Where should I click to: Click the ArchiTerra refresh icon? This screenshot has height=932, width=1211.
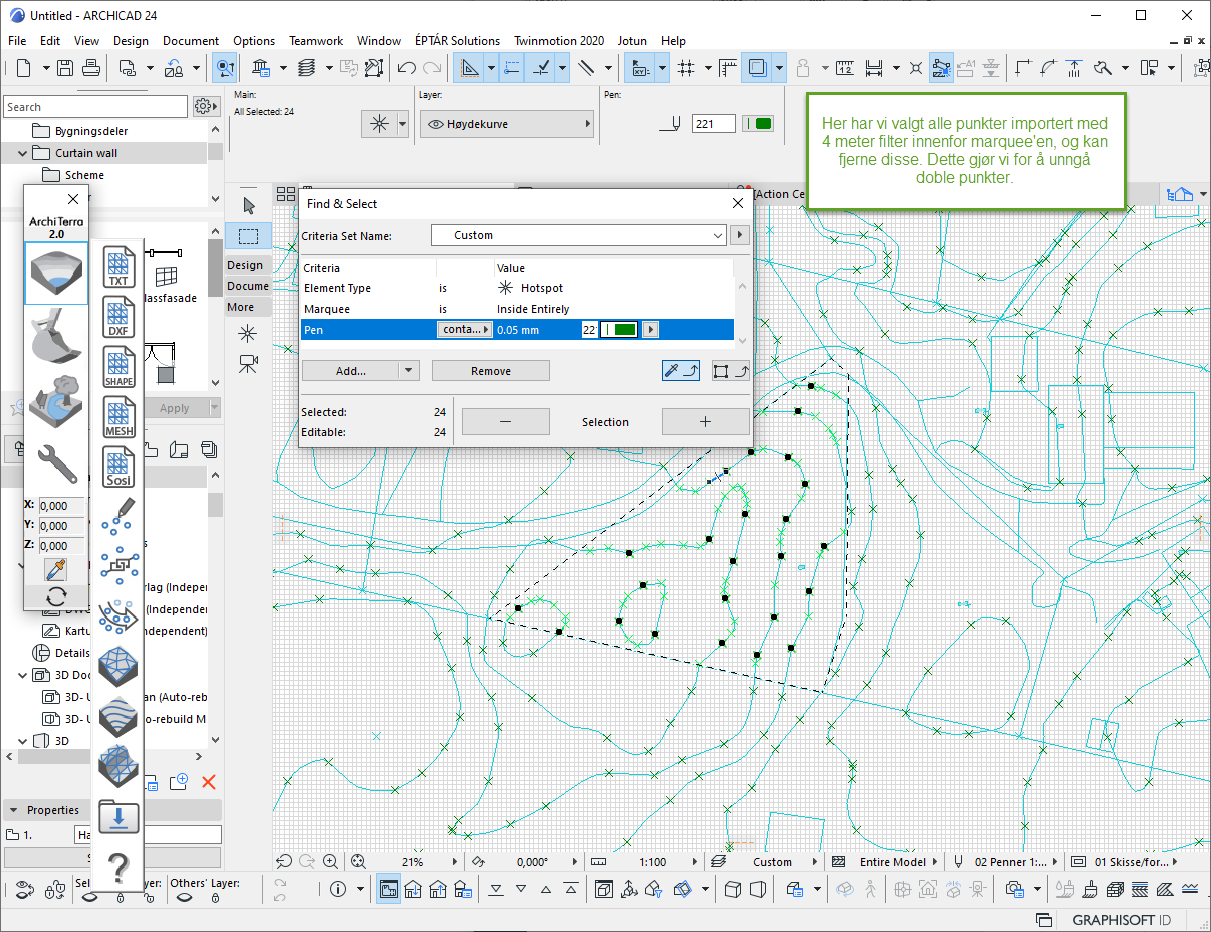(x=56, y=597)
